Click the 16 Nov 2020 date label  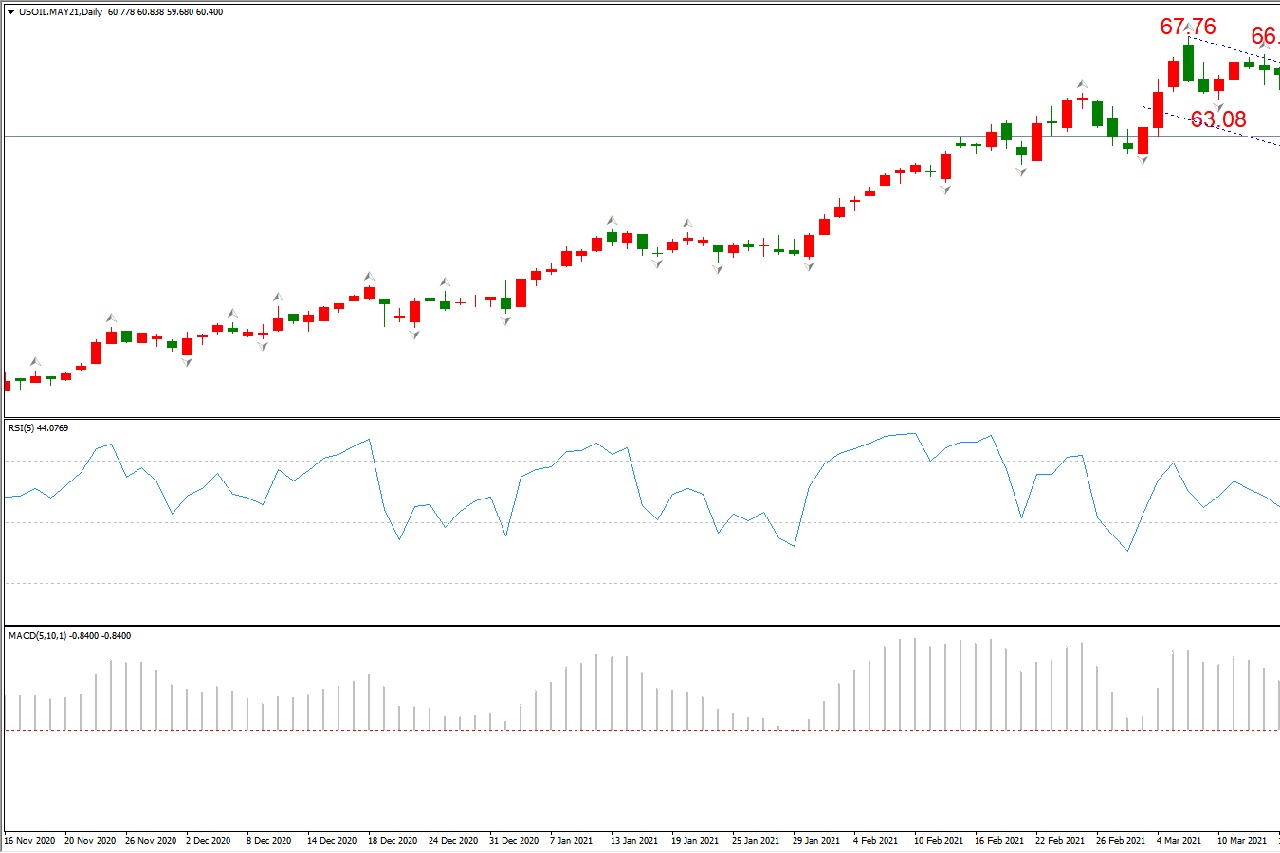[x=31, y=840]
